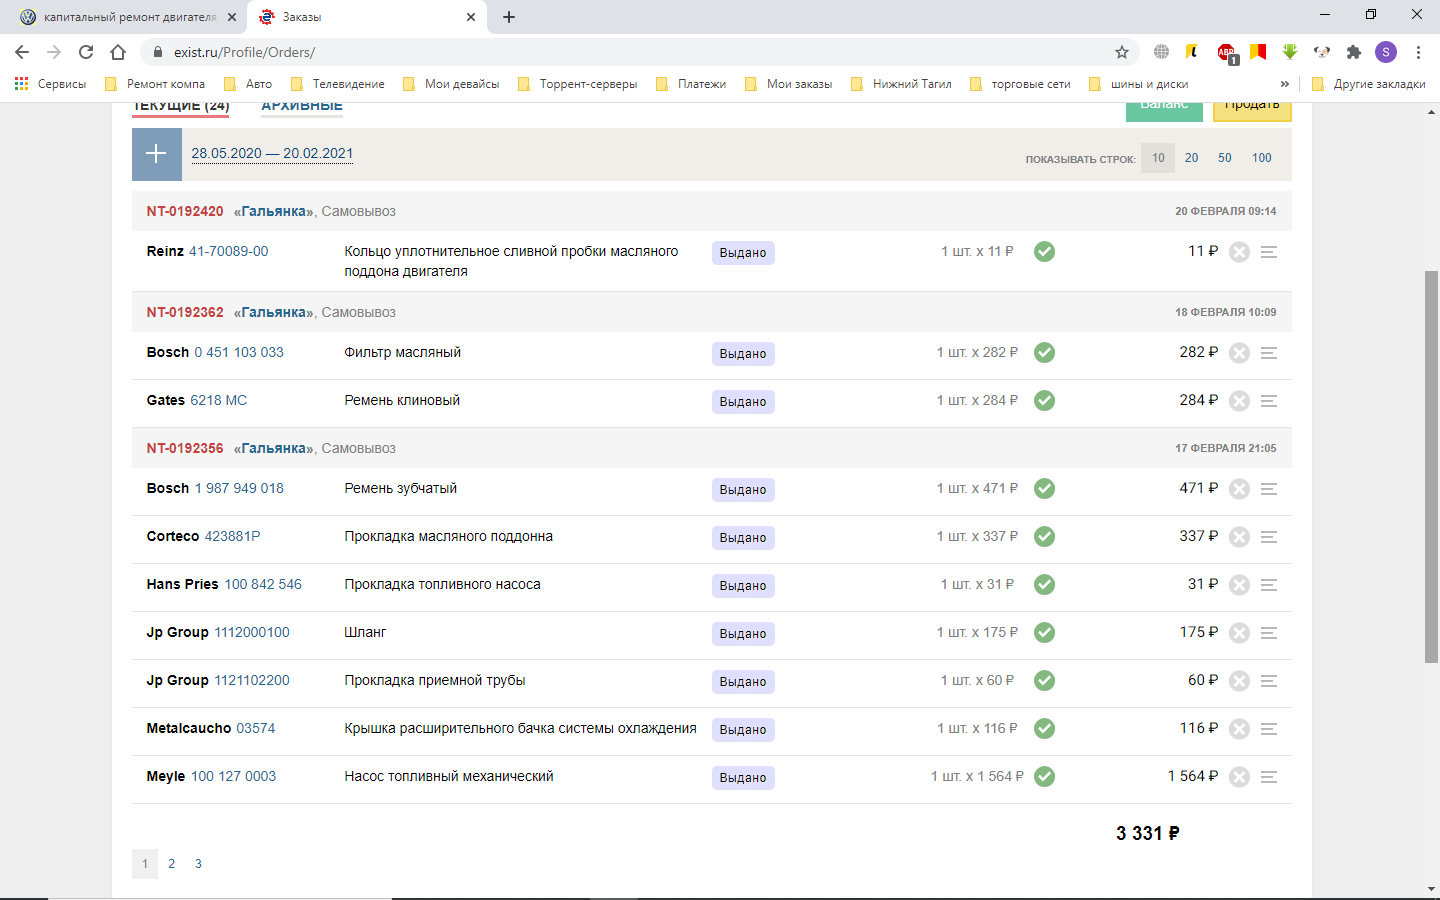The image size is (1440, 900).
Task: Click the page vertical scrollbar thumb
Action: (1431, 467)
